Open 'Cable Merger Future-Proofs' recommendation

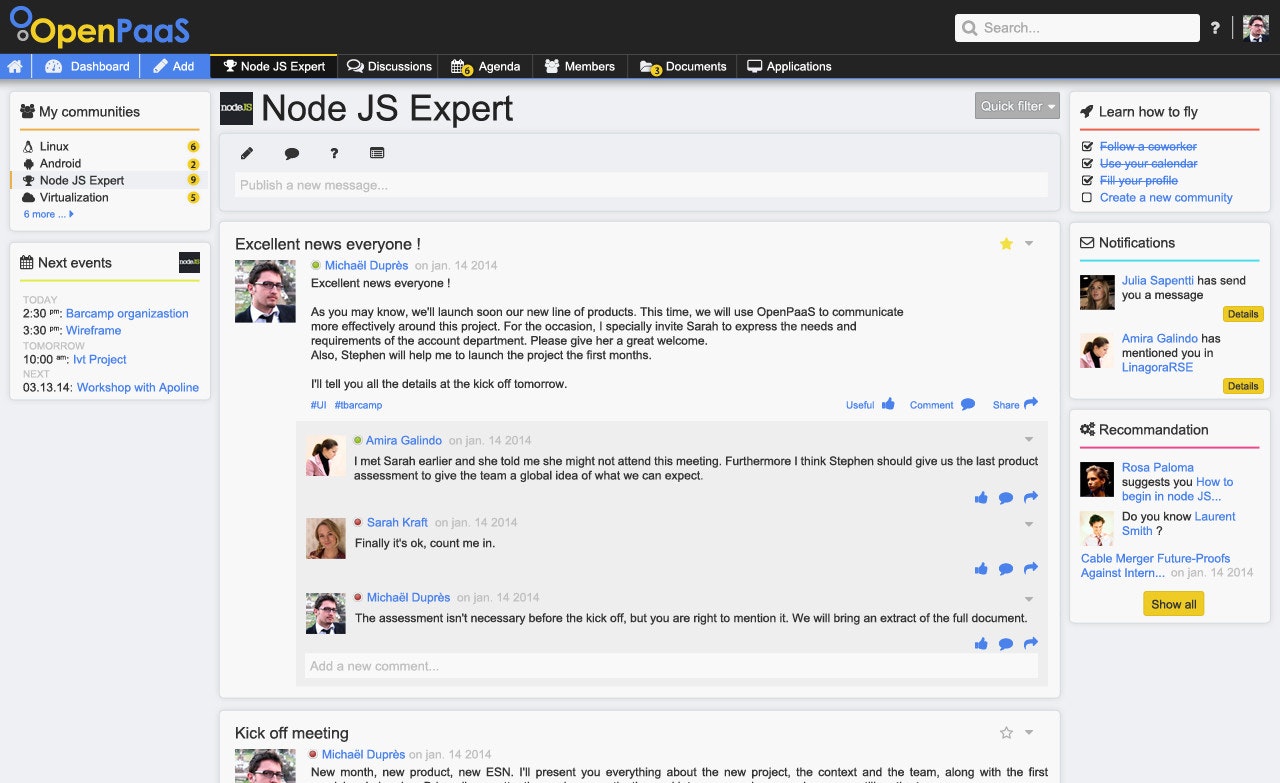tap(1155, 566)
